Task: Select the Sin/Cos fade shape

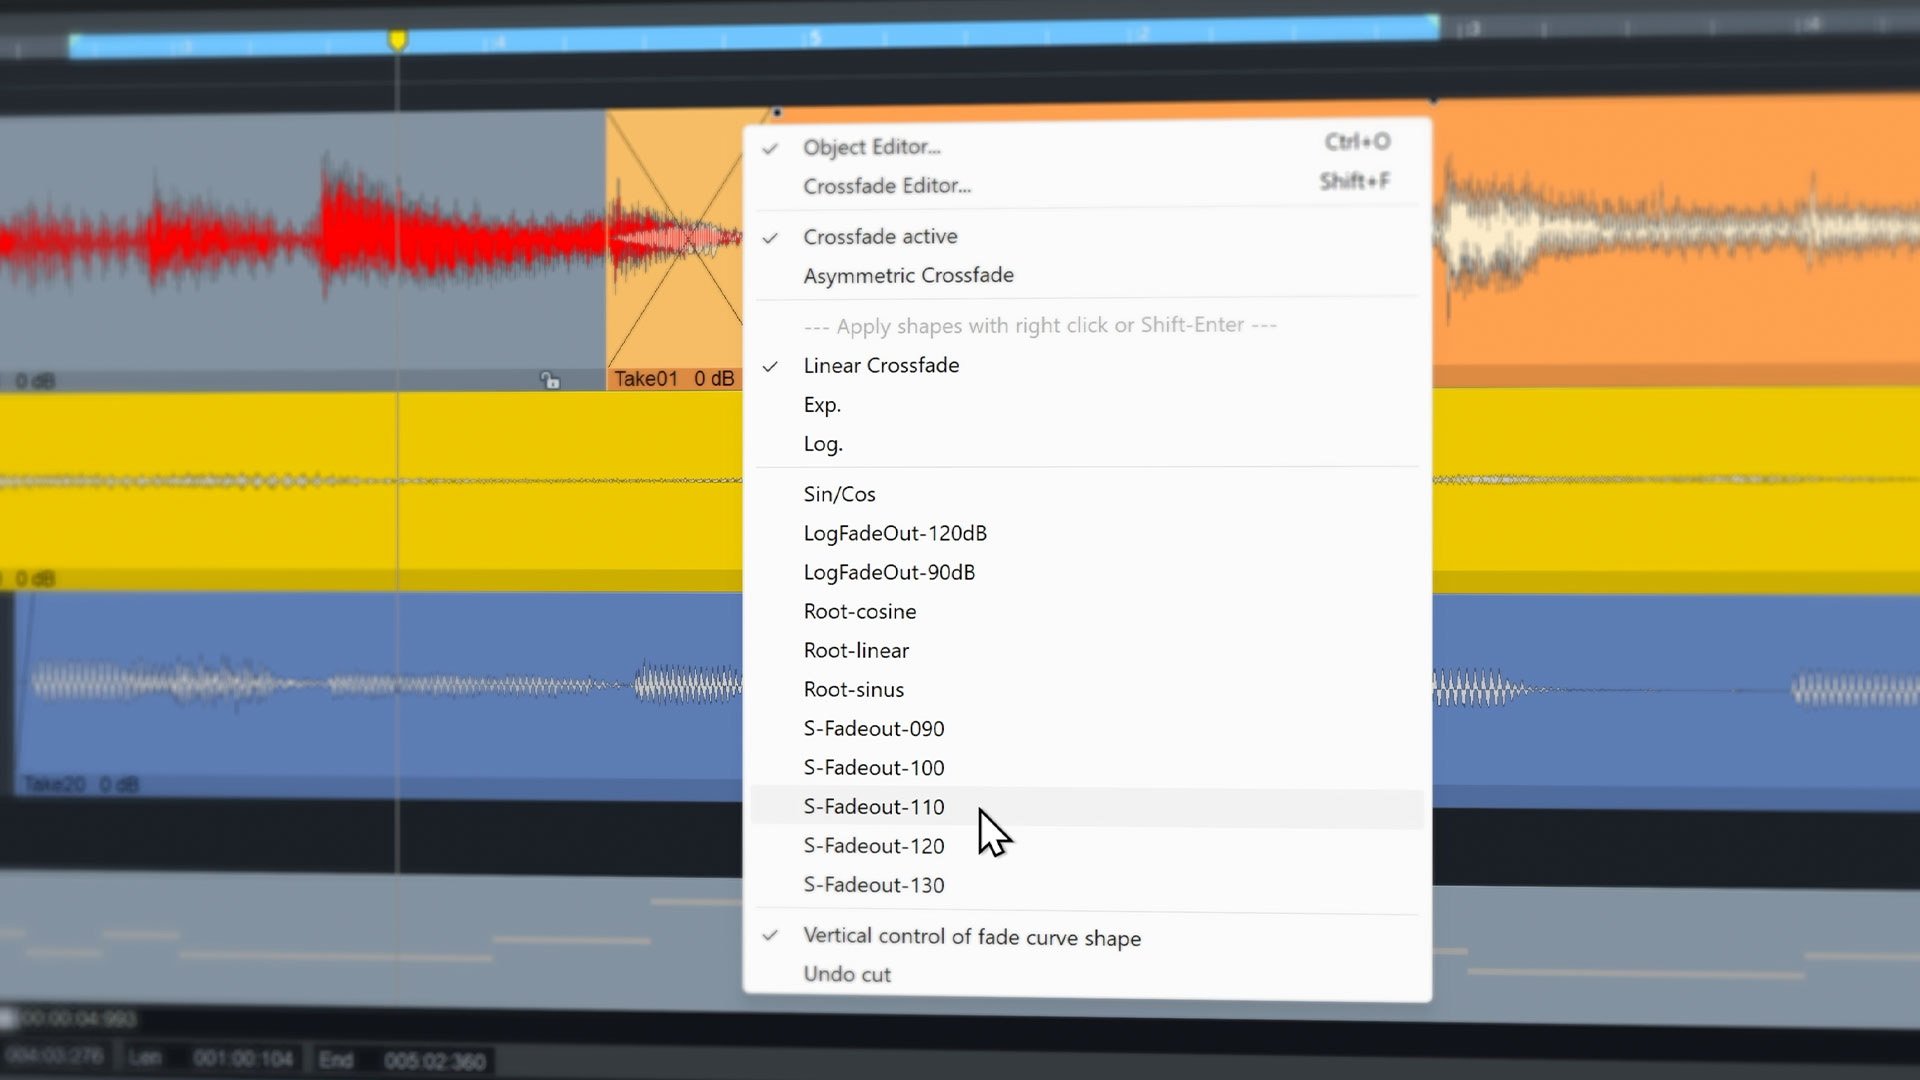Action: pyautogui.click(x=840, y=493)
